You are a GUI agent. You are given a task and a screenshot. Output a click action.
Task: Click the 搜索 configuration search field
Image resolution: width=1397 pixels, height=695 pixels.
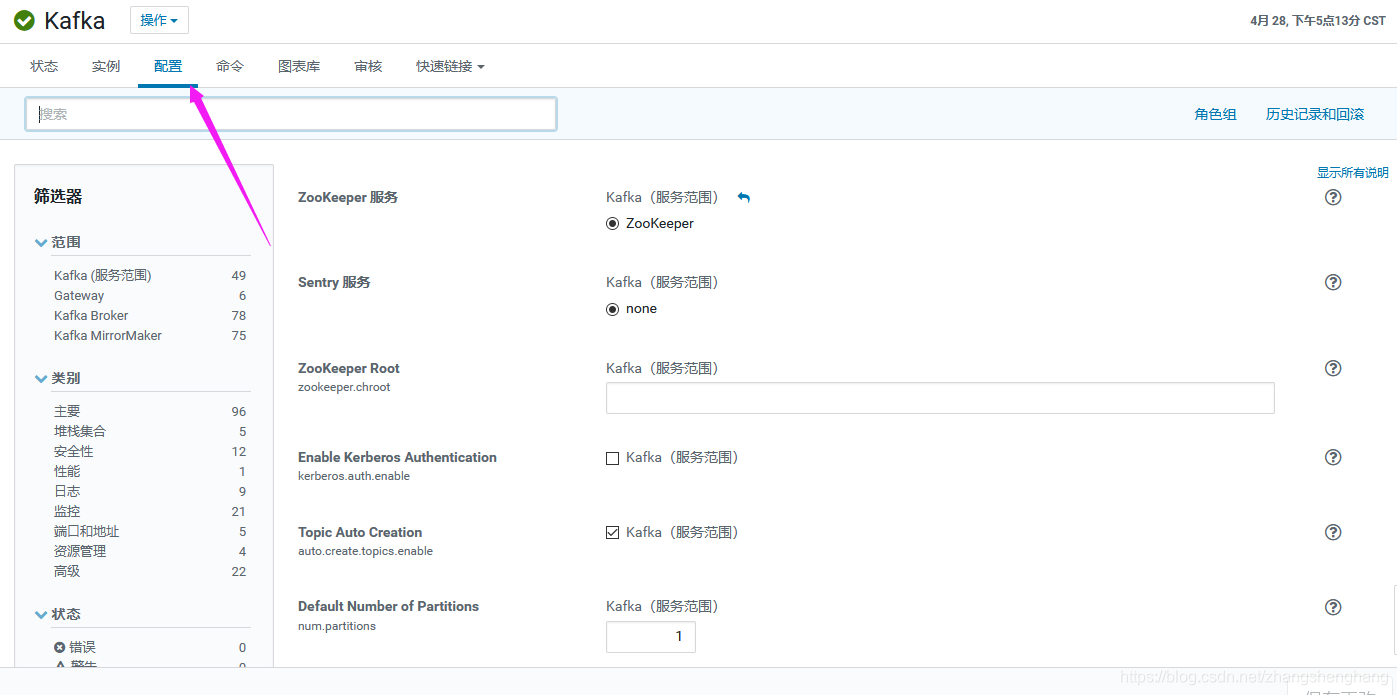(x=291, y=114)
